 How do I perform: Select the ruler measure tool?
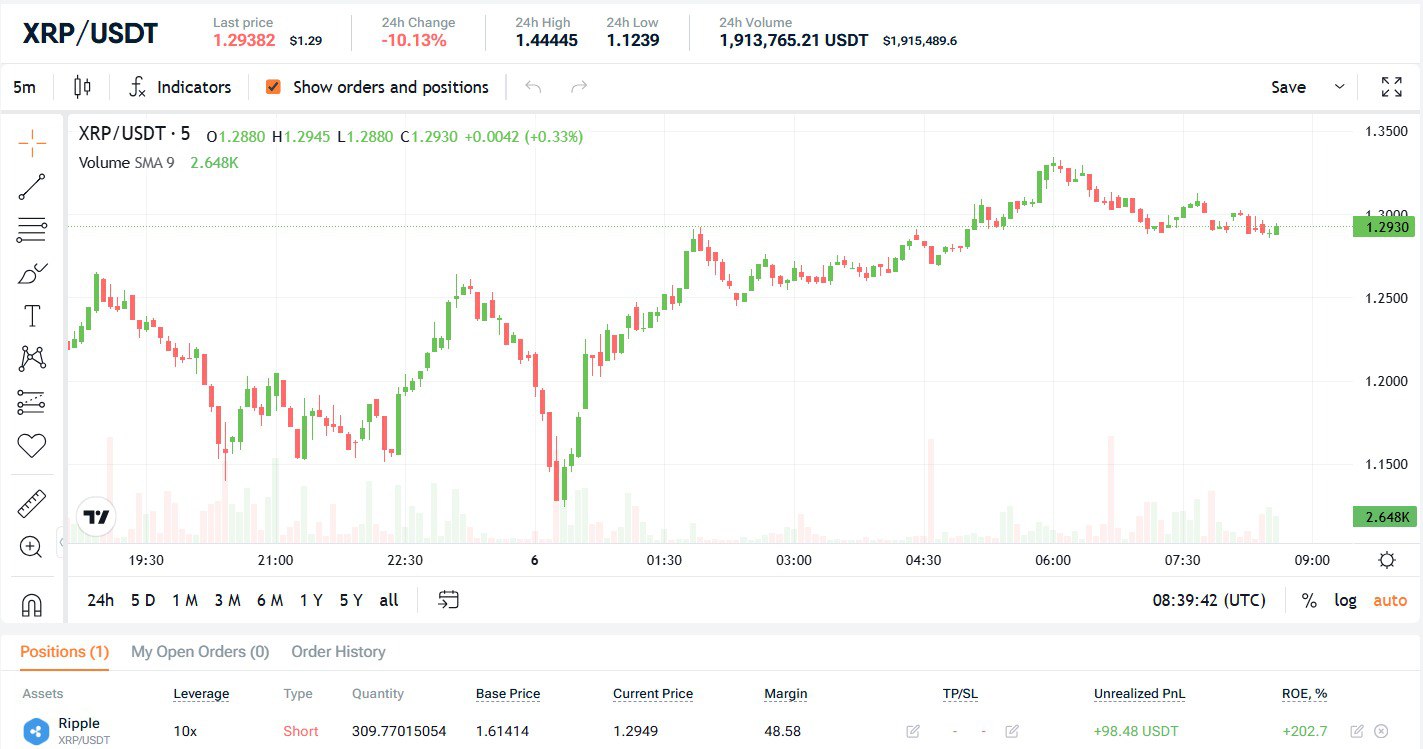pyautogui.click(x=32, y=503)
